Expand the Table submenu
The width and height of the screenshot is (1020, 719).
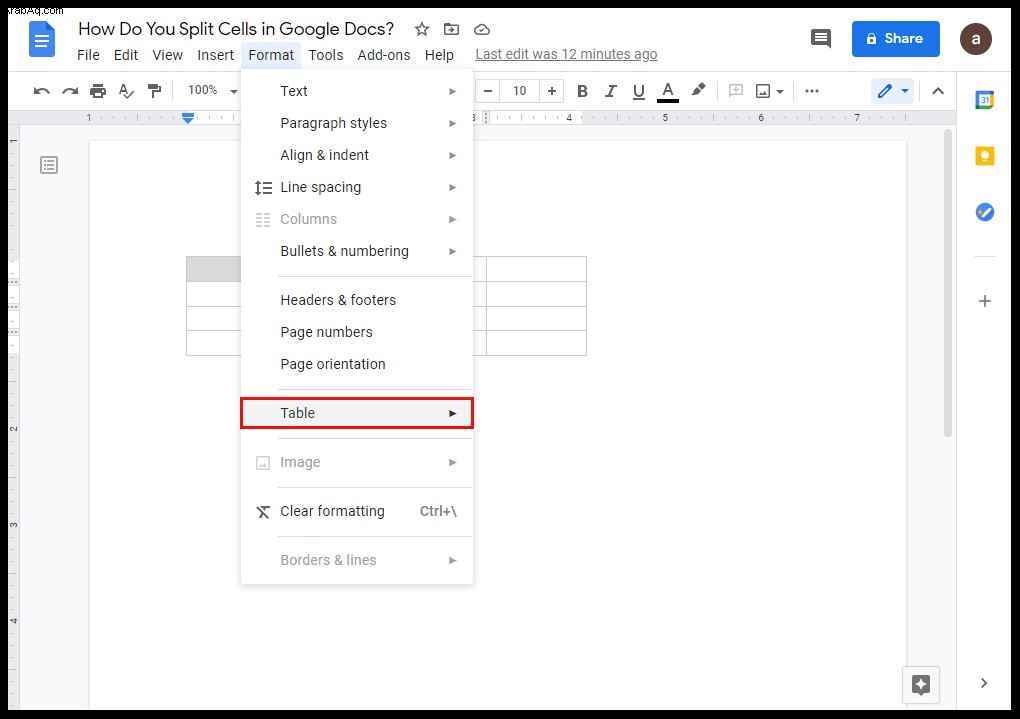click(356, 413)
